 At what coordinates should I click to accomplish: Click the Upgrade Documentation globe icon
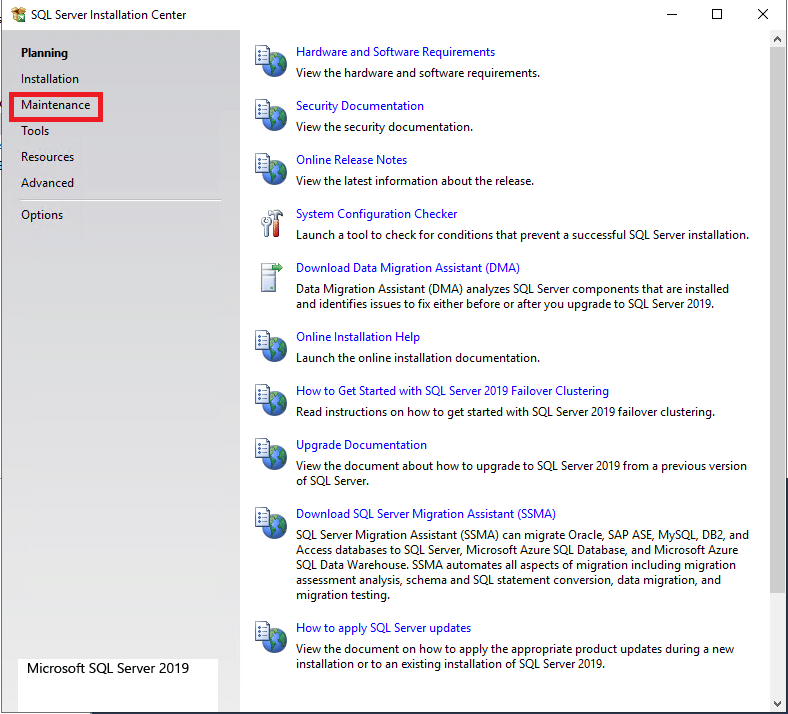pos(271,454)
